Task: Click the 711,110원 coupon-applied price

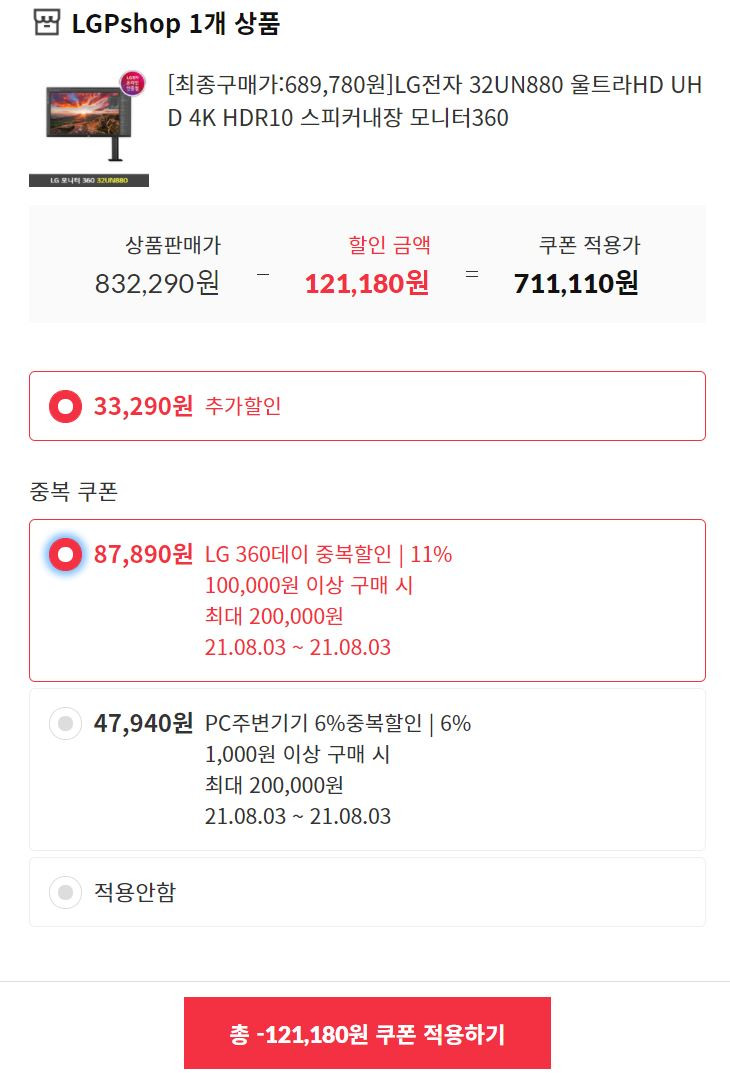Action: (x=576, y=283)
